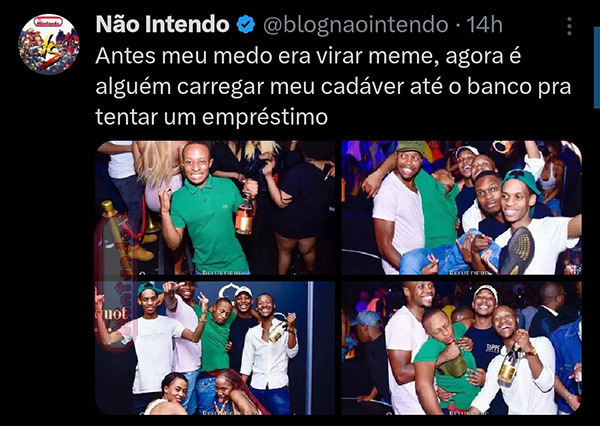The height and width of the screenshot is (426, 600).
Task: Open the three-dot more options menu
Action: (x=569, y=26)
